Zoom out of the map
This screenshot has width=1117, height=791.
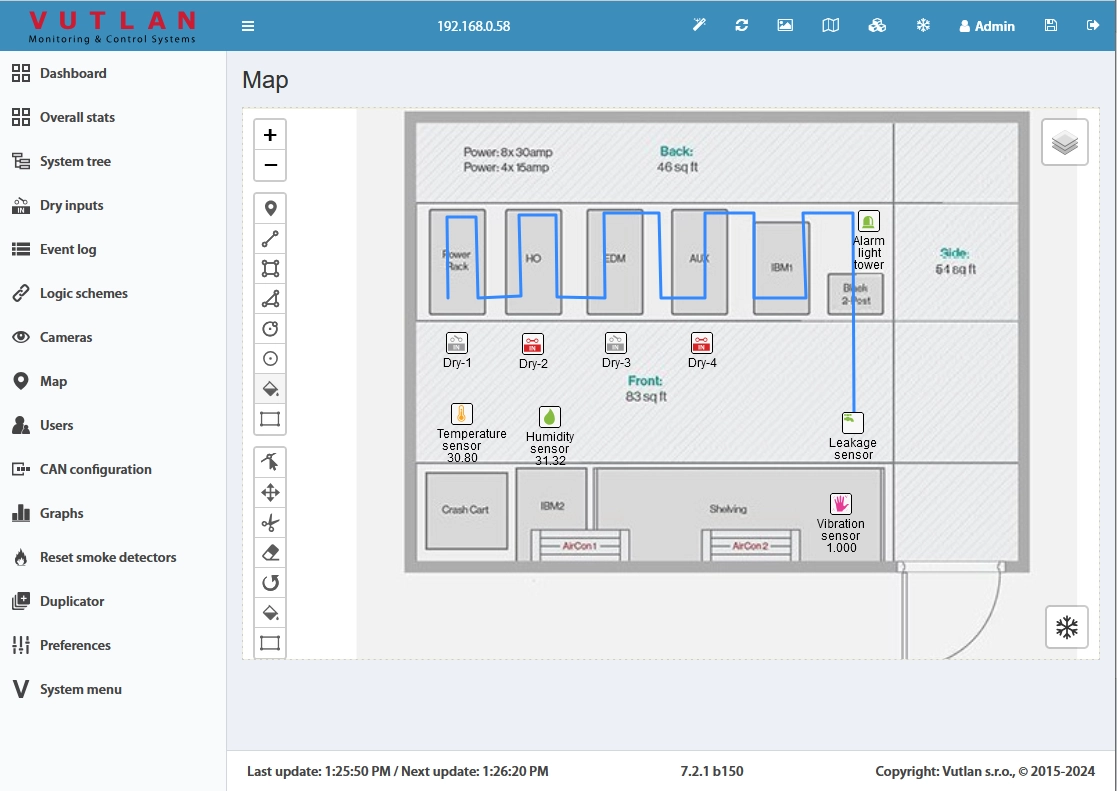270,165
